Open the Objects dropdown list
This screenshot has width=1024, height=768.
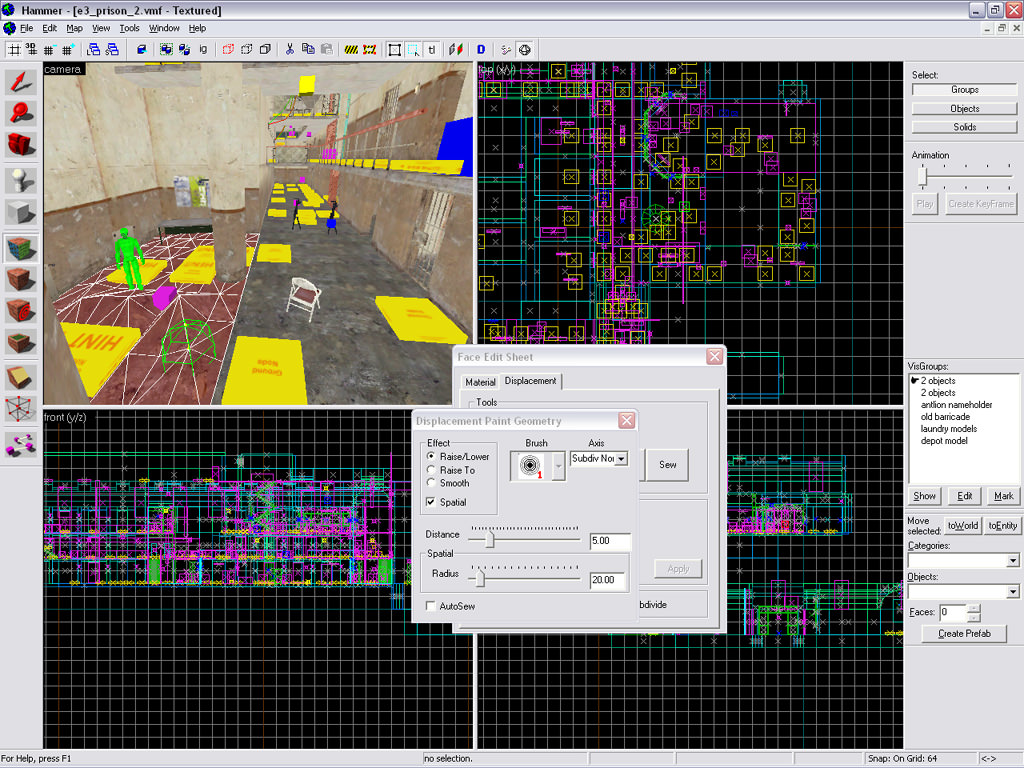(1012, 592)
